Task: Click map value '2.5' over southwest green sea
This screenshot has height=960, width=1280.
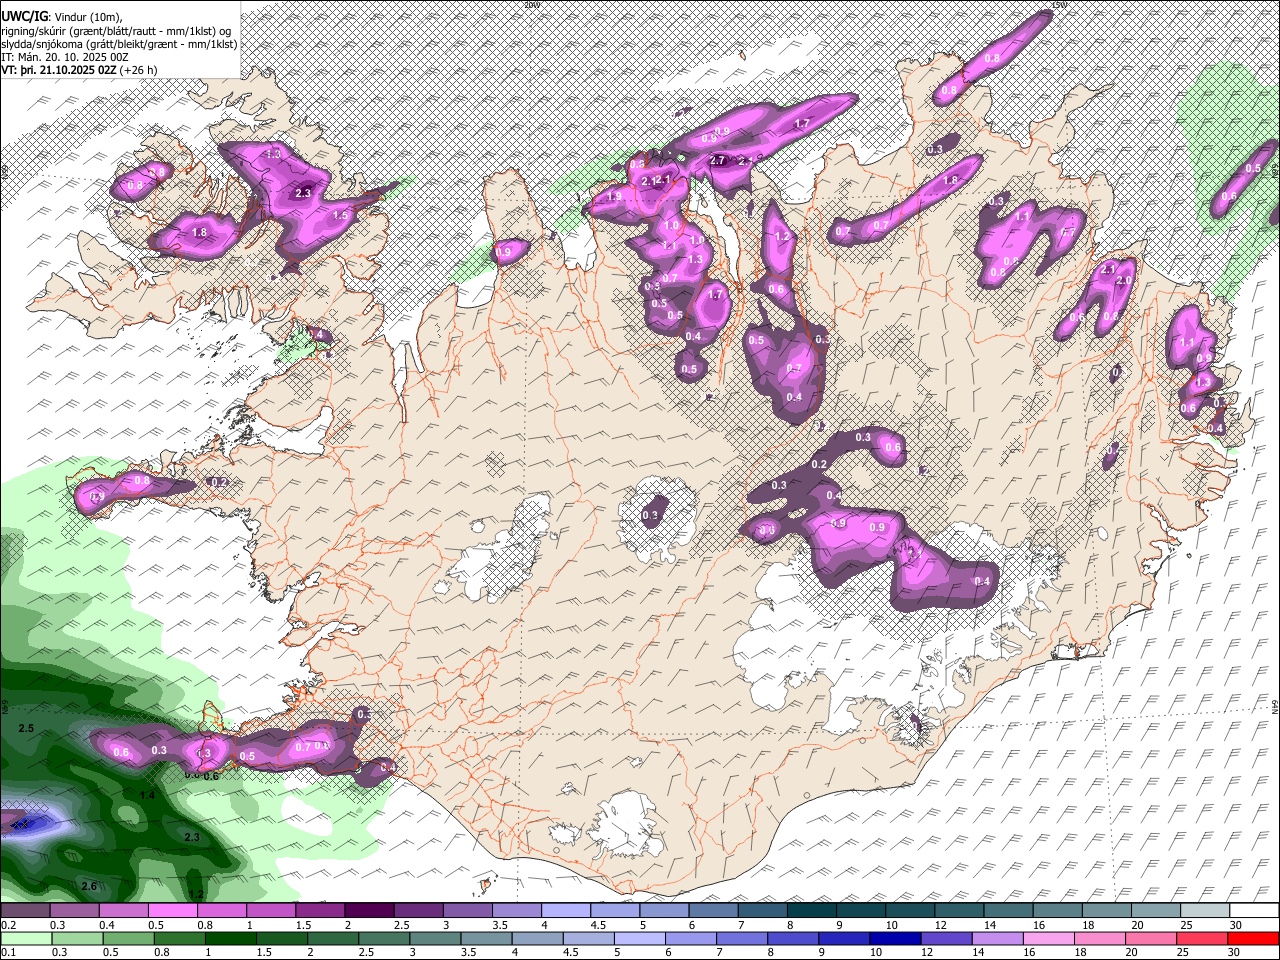Action: (27, 729)
